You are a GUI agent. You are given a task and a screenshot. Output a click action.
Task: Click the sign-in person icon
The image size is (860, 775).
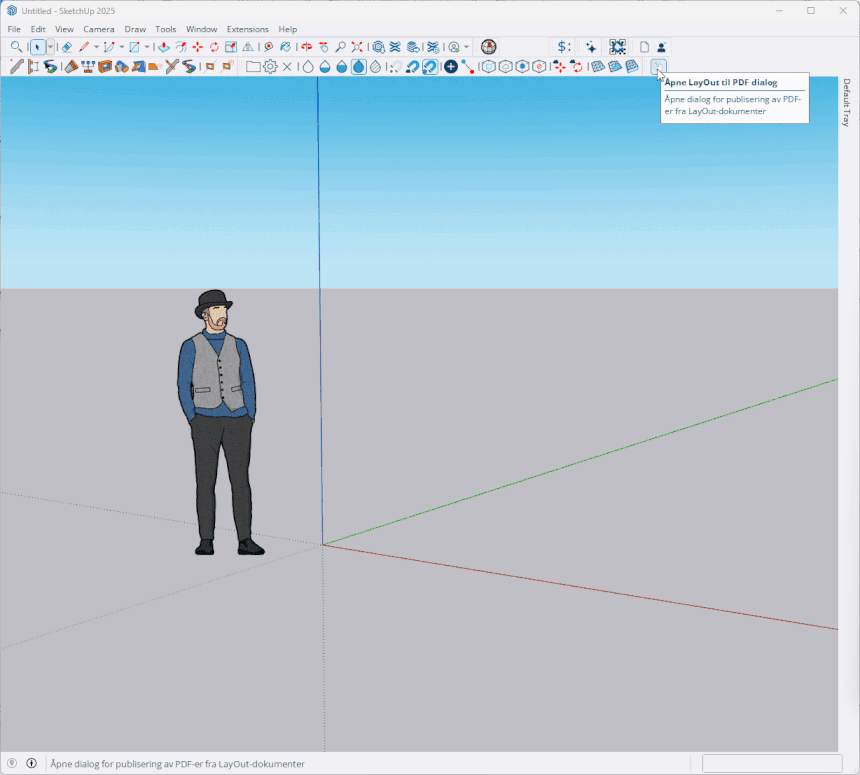pos(661,46)
